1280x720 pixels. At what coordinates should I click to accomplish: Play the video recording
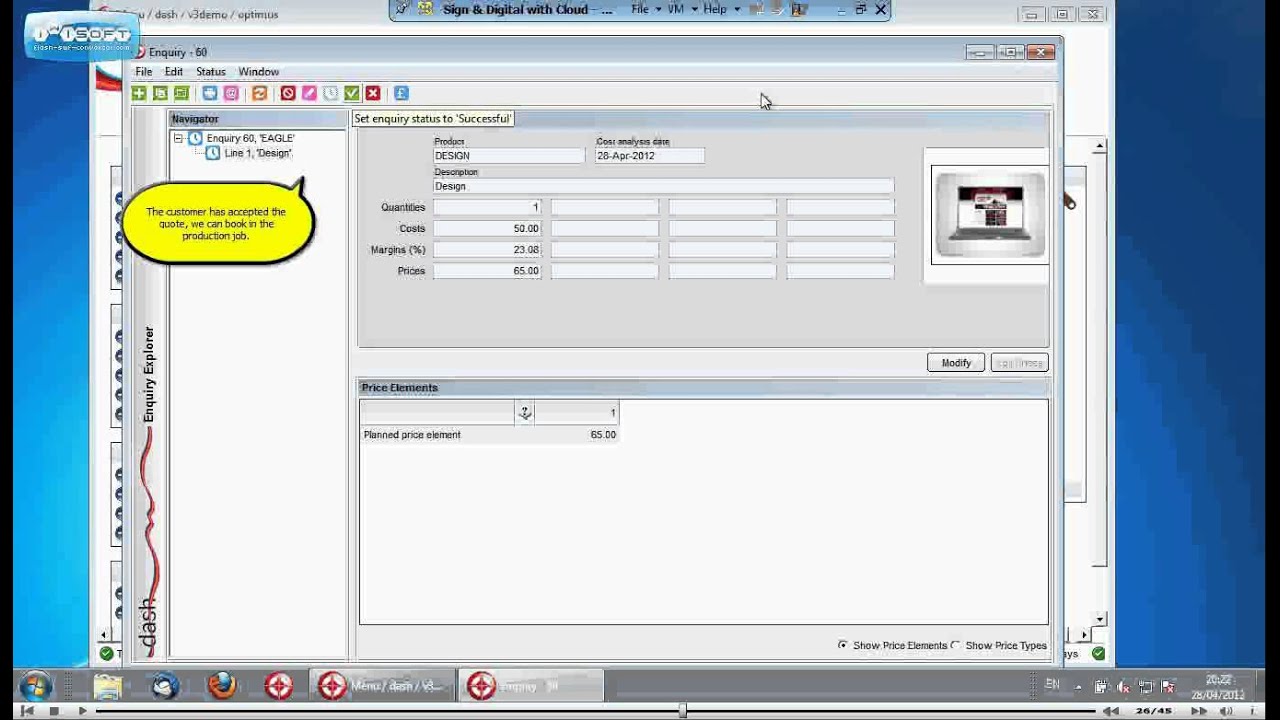(x=82, y=711)
